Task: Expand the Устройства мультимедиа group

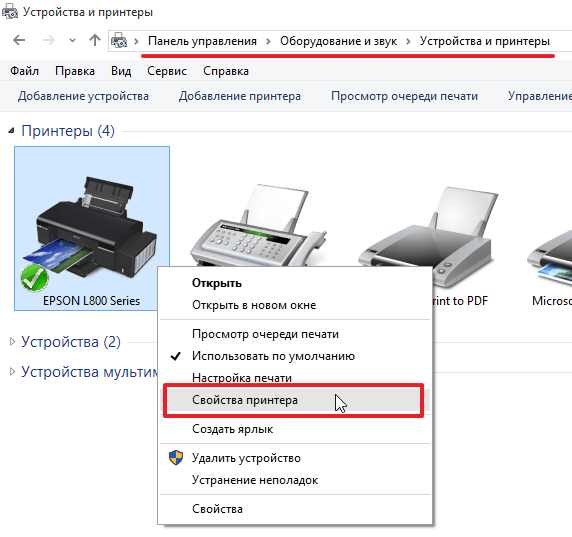Action: [12, 372]
